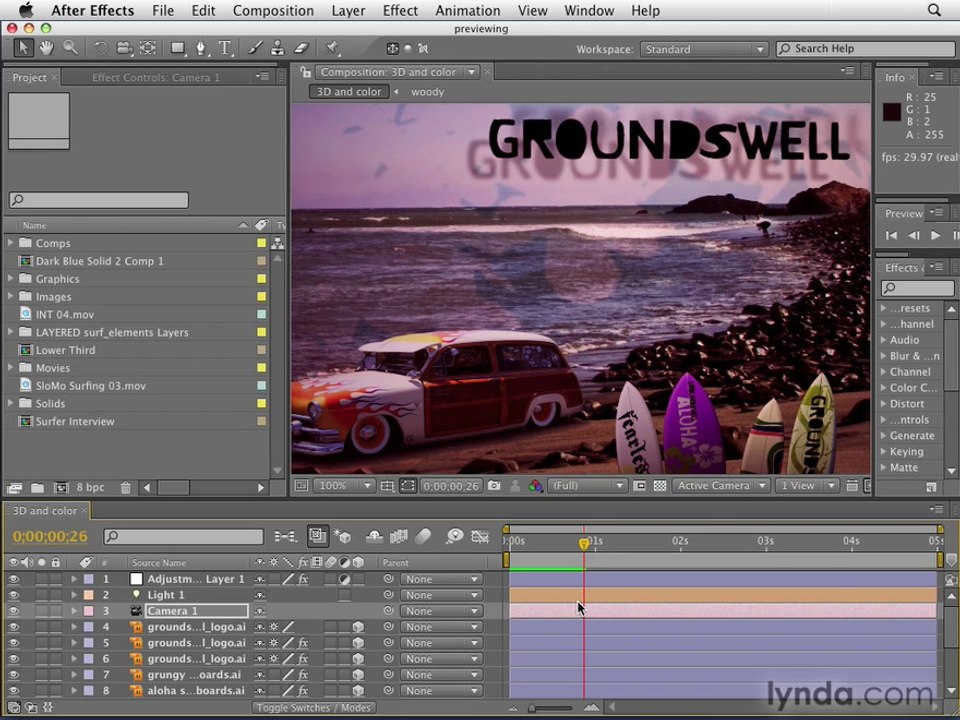Select the Eraser tool
Image resolution: width=960 pixels, height=720 pixels.
tap(301, 48)
